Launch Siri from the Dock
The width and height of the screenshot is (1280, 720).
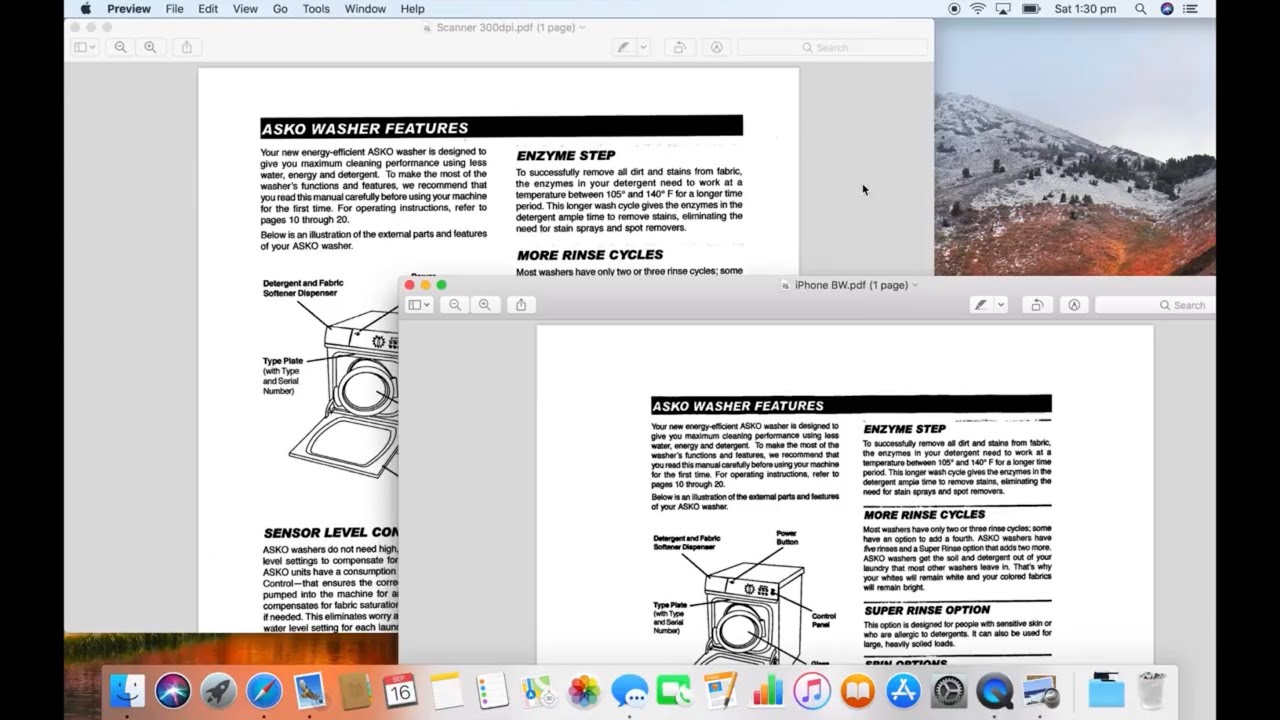click(x=173, y=691)
